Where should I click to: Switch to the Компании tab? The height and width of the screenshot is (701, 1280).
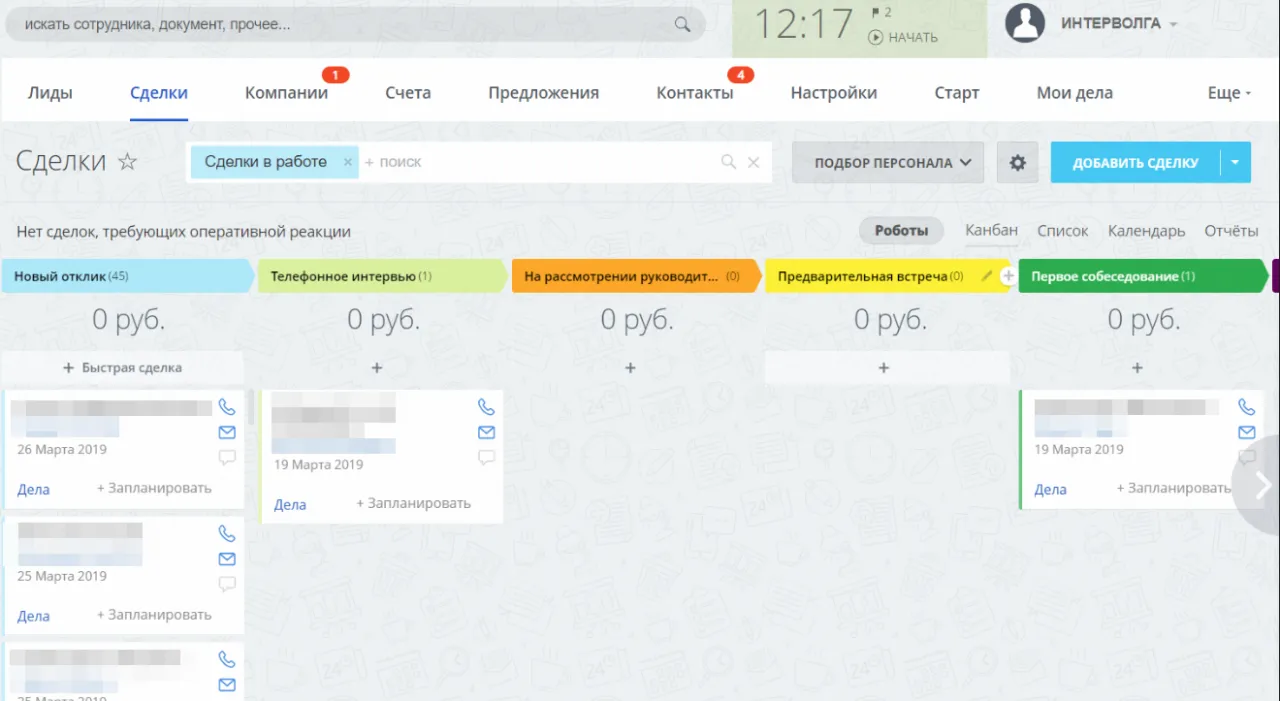click(x=286, y=93)
